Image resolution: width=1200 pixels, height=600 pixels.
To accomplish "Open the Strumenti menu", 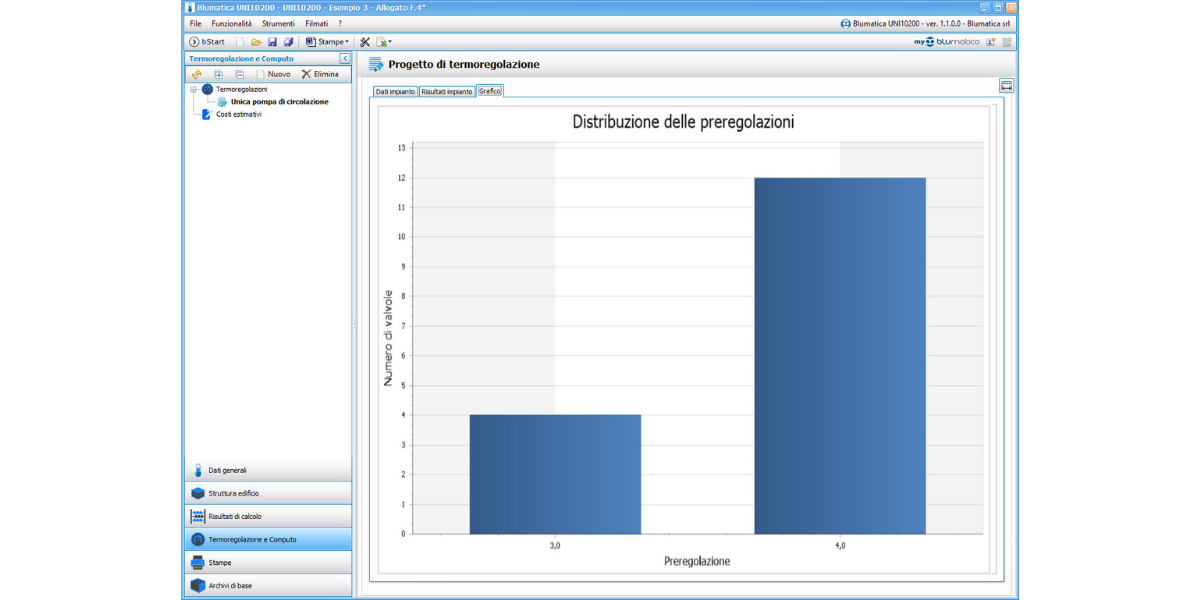I will coord(278,23).
